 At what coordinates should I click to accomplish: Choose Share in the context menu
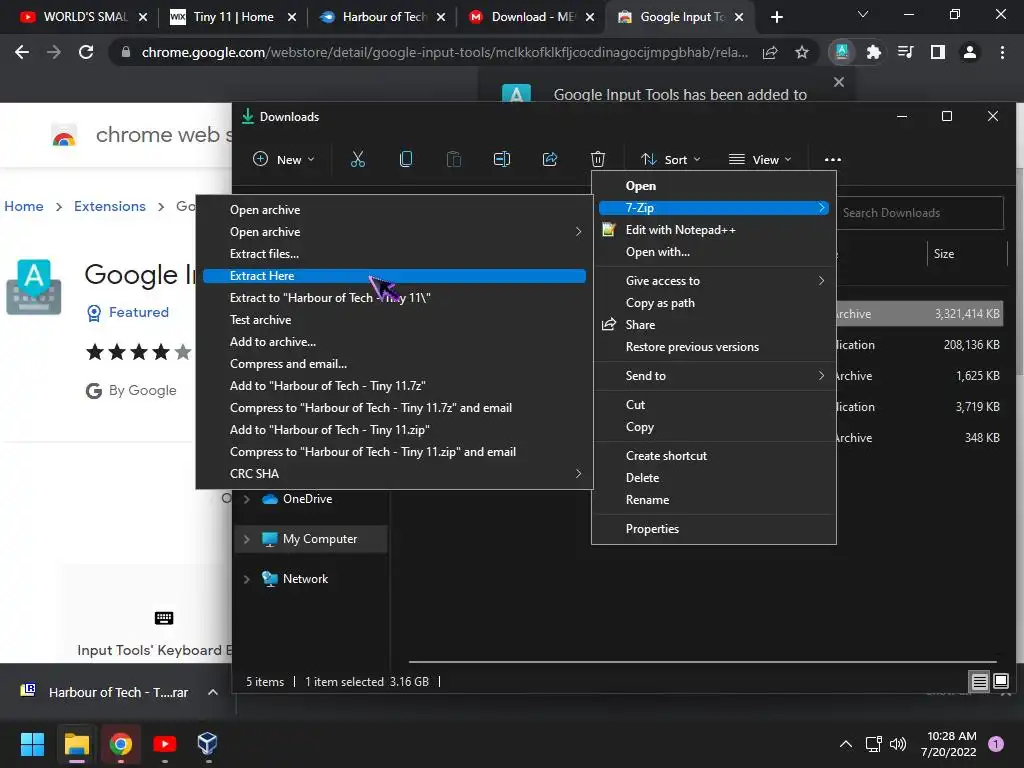(713, 325)
